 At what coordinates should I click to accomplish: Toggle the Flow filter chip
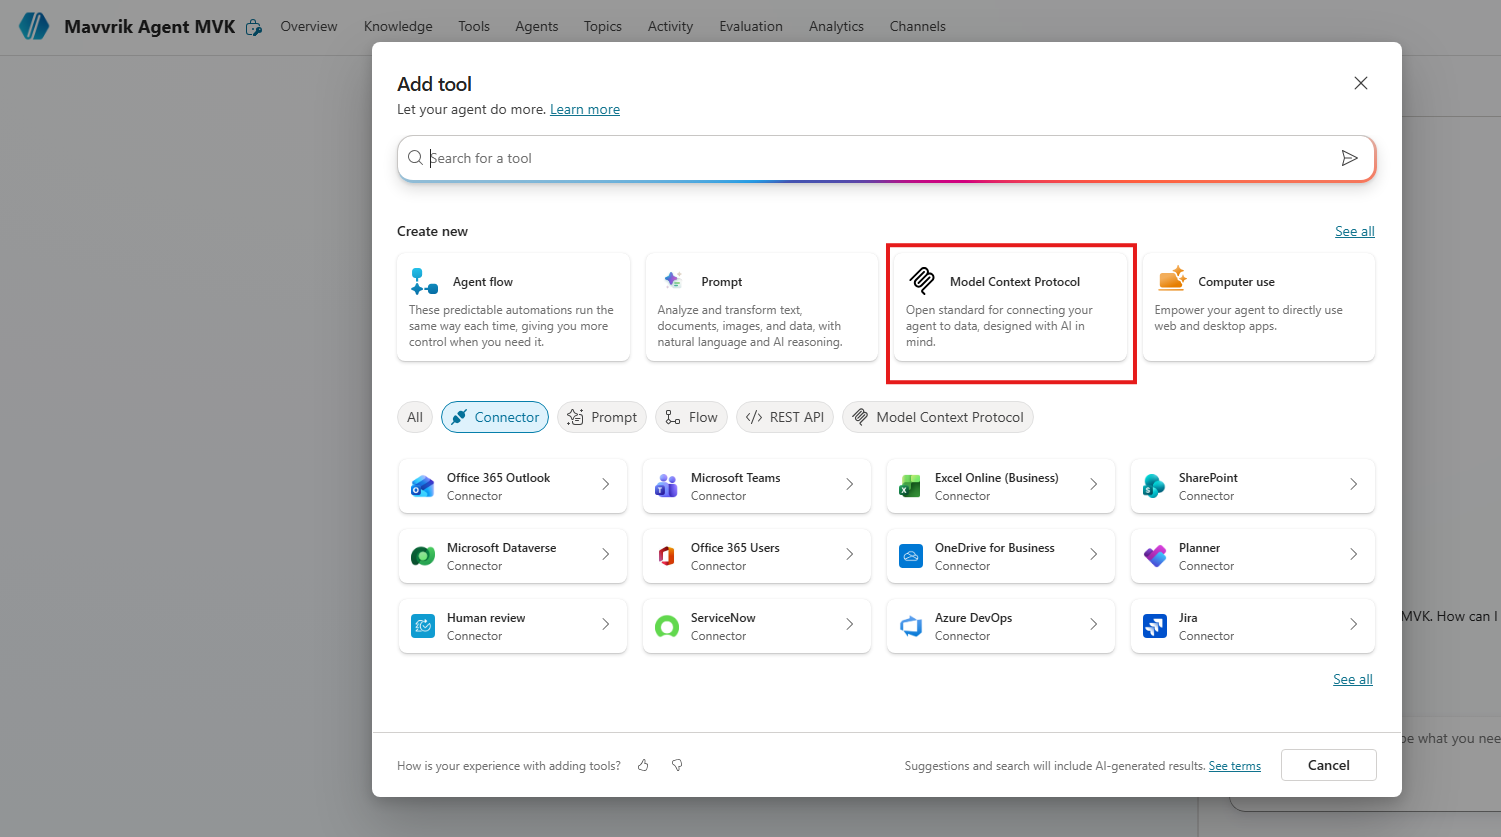[x=691, y=417]
